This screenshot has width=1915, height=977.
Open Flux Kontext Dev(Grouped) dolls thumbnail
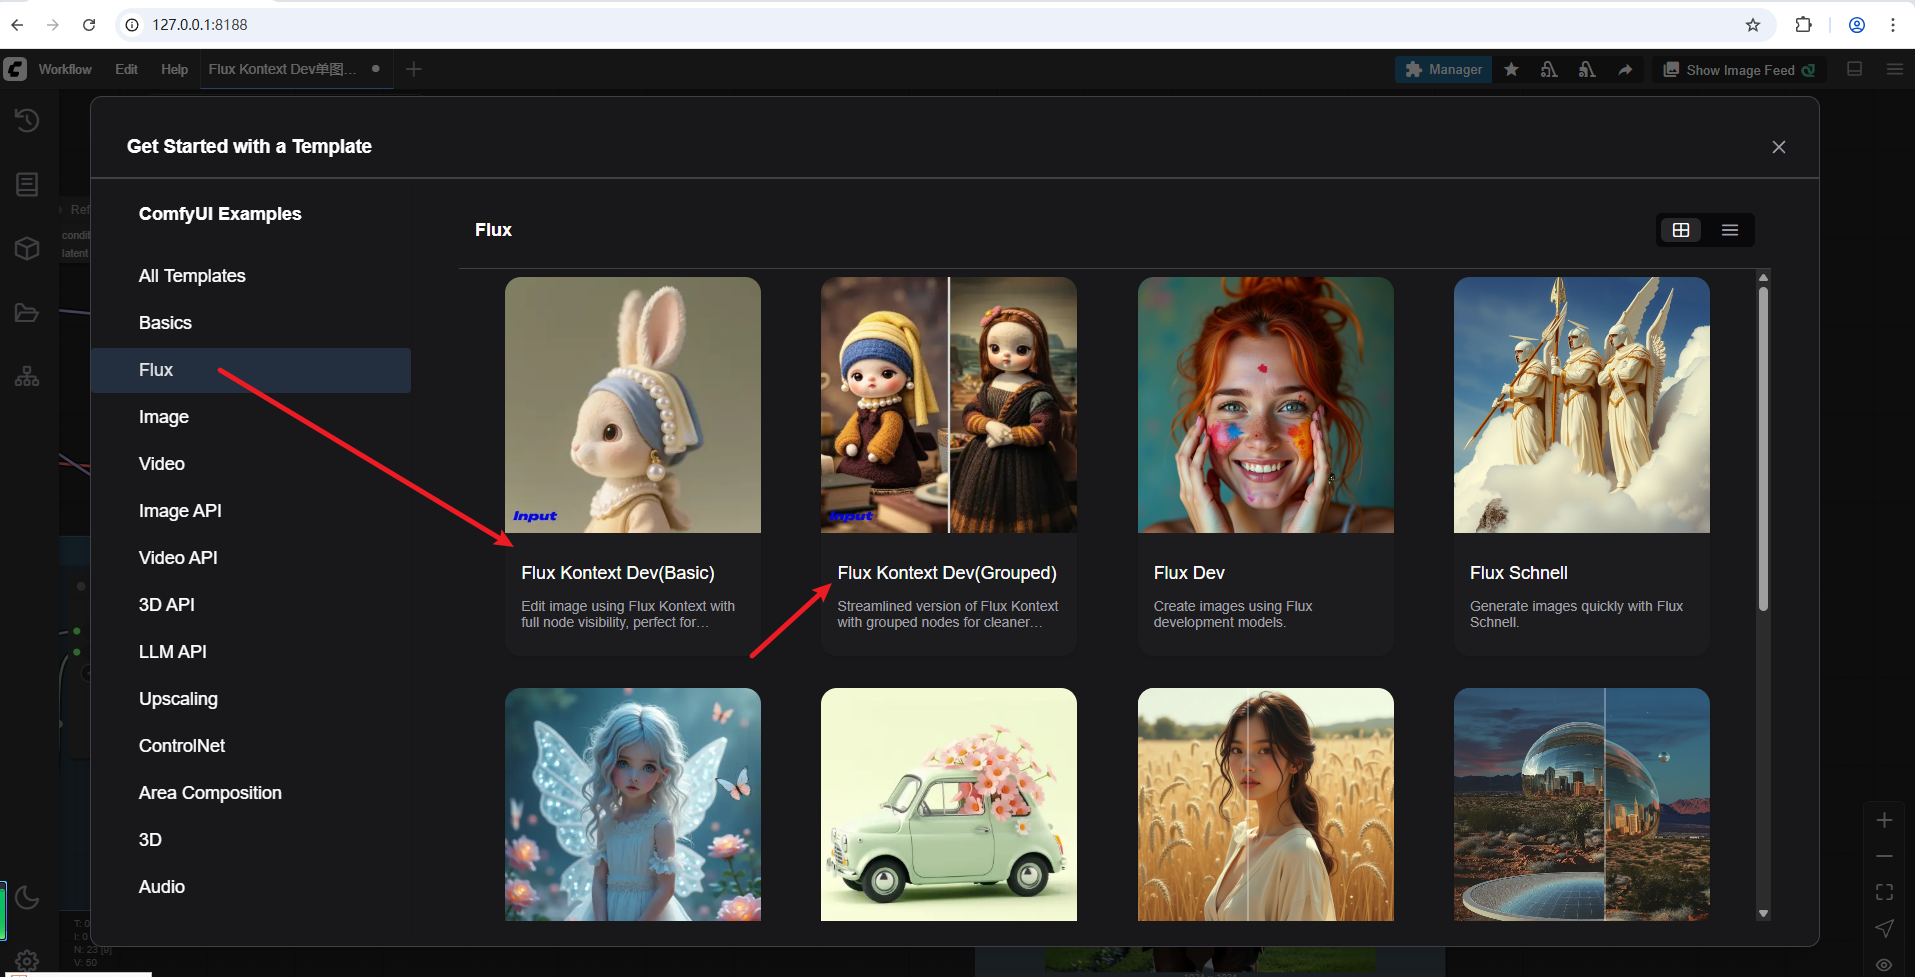coord(949,405)
